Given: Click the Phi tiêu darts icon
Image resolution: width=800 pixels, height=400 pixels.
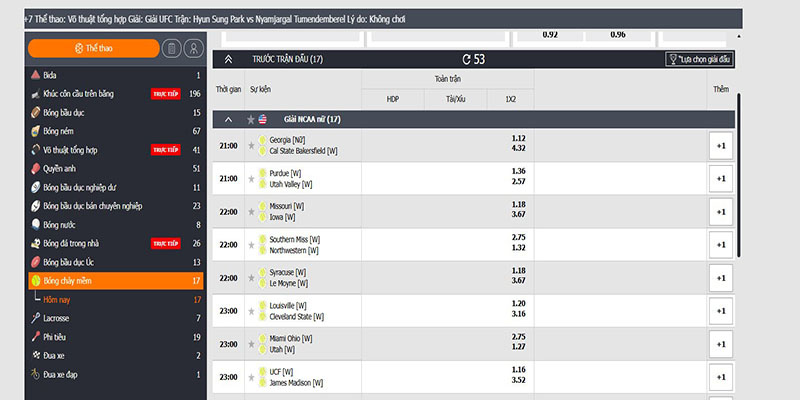Looking at the screenshot, I should pos(35,337).
